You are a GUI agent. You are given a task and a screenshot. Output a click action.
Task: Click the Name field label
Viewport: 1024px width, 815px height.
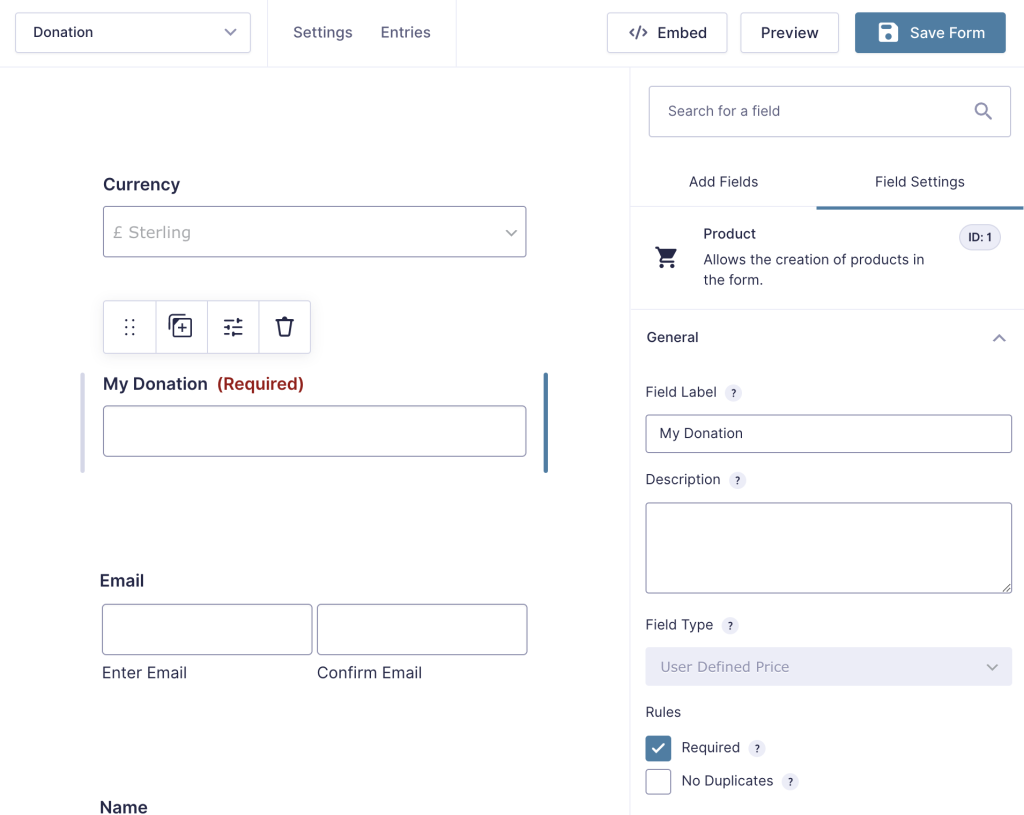pyautogui.click(x=123, y=807)
